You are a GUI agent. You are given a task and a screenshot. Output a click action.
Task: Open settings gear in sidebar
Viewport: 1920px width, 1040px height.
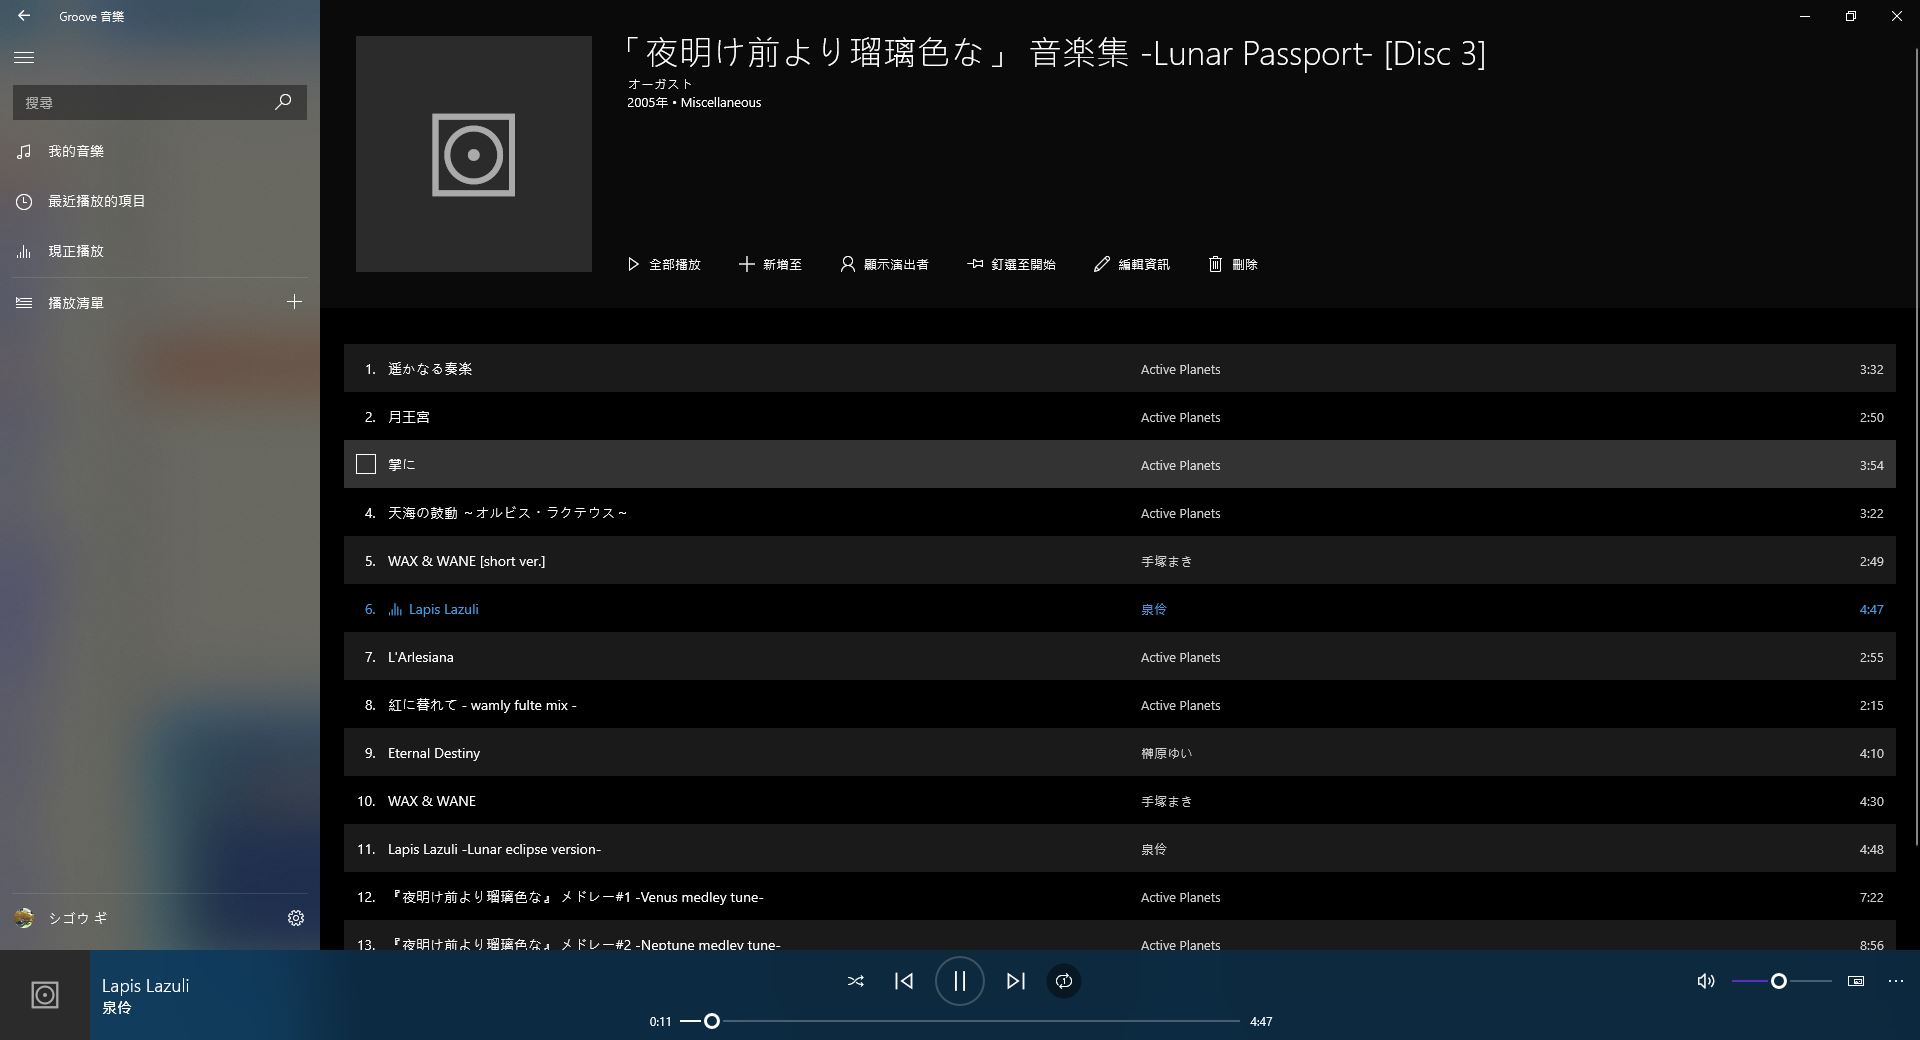coord(296,918)
